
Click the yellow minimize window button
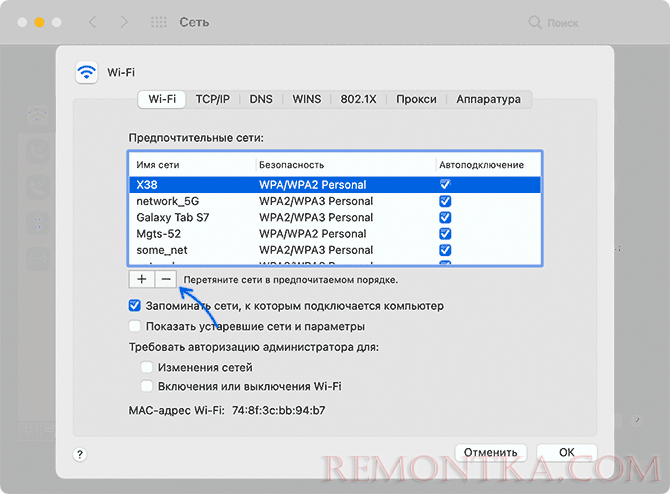(x=39, y=22)
